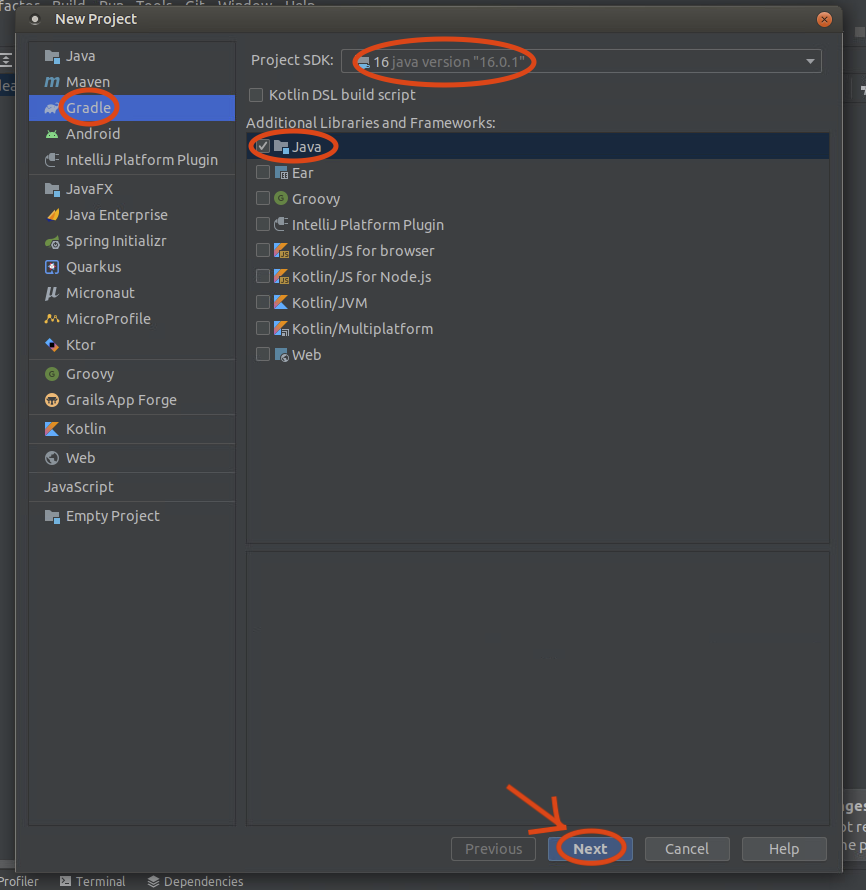This screenshot has height=890, width=866.
Task: Select the Maven icon in sidebar
Action: pyautogui.click(x=52, y=82)
